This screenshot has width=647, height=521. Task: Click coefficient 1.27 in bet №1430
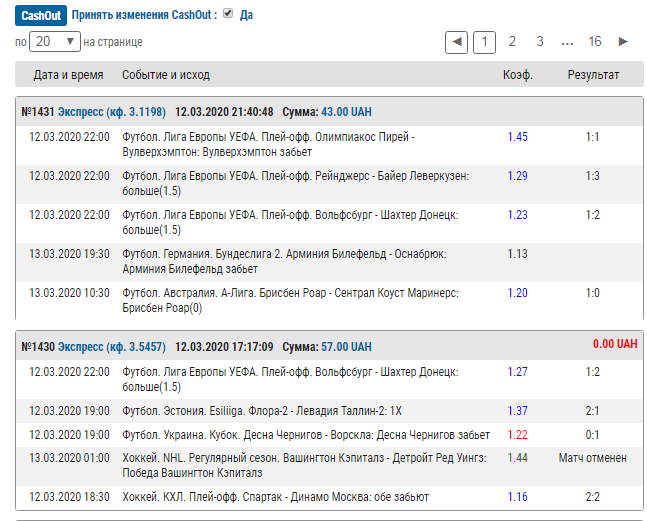click(517, 372)
